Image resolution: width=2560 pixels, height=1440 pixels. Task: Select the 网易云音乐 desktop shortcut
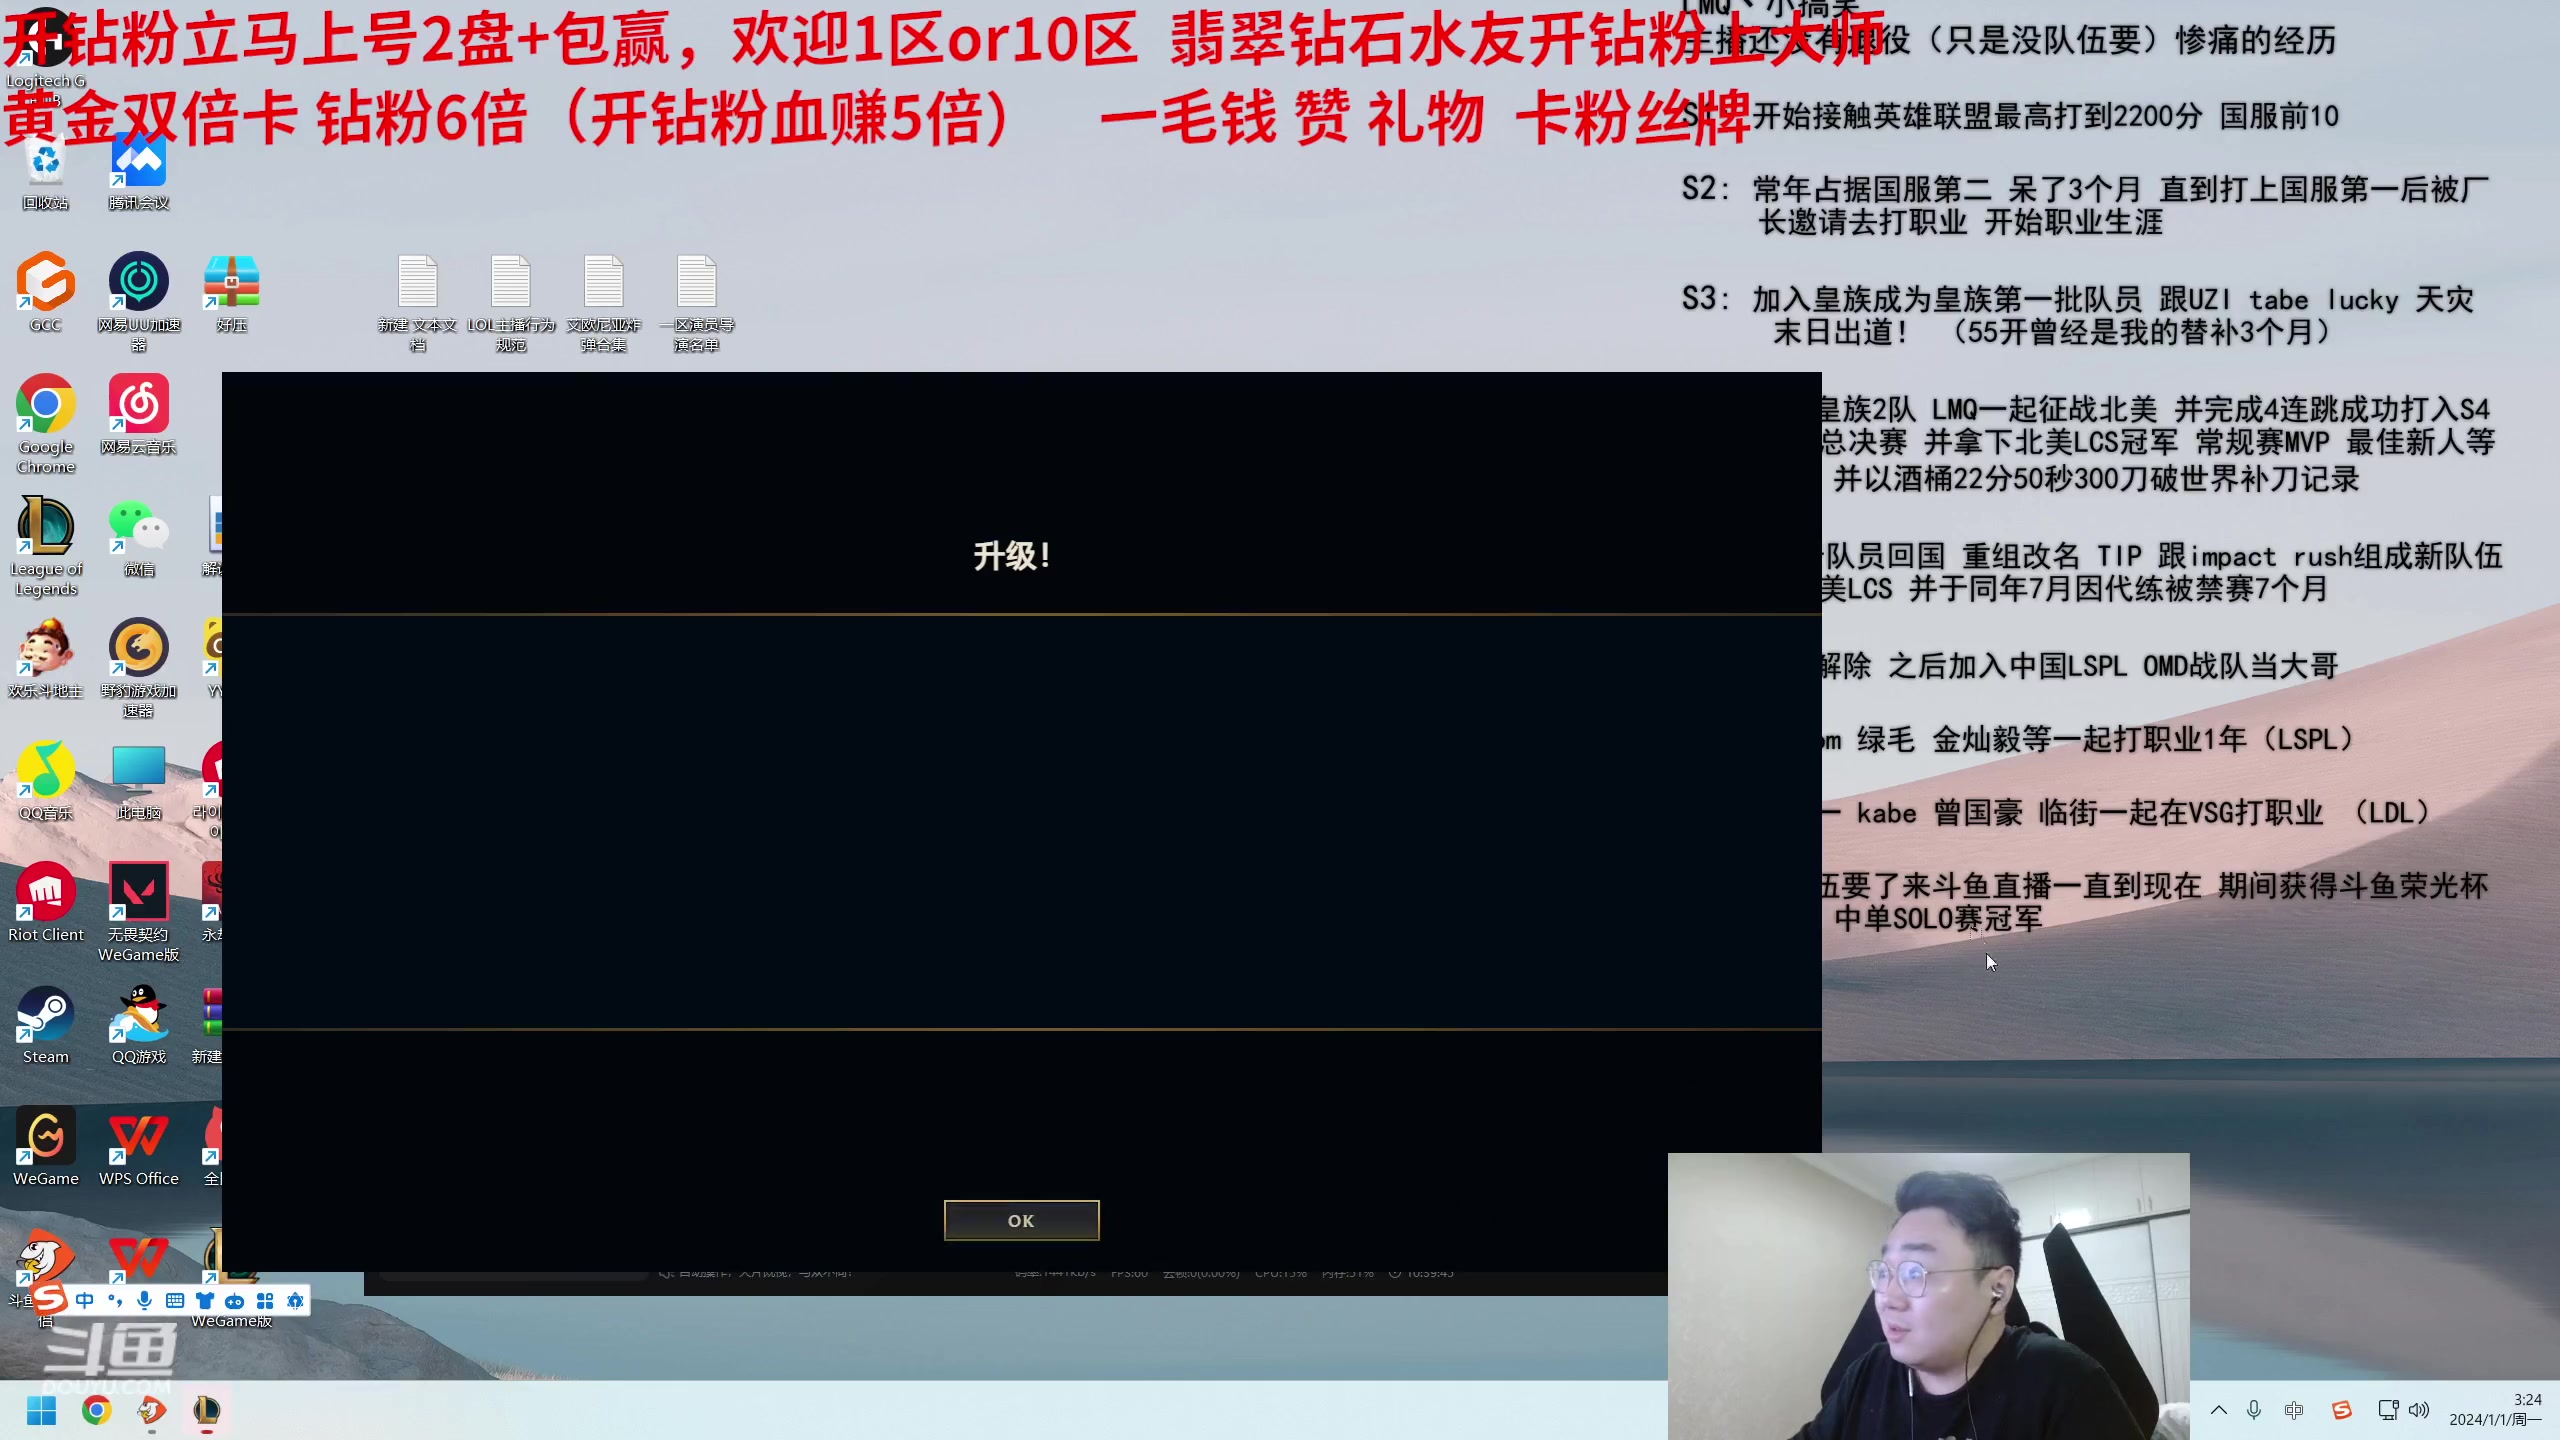139,414
